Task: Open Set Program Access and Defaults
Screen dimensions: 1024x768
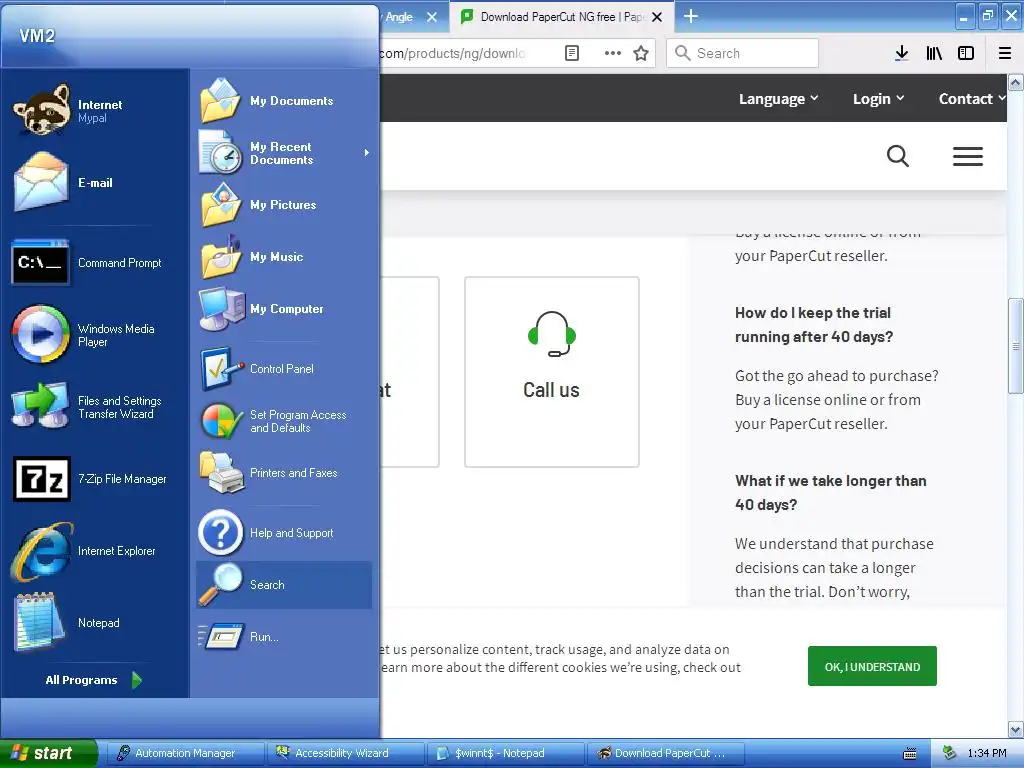Action: coord(283,421)
